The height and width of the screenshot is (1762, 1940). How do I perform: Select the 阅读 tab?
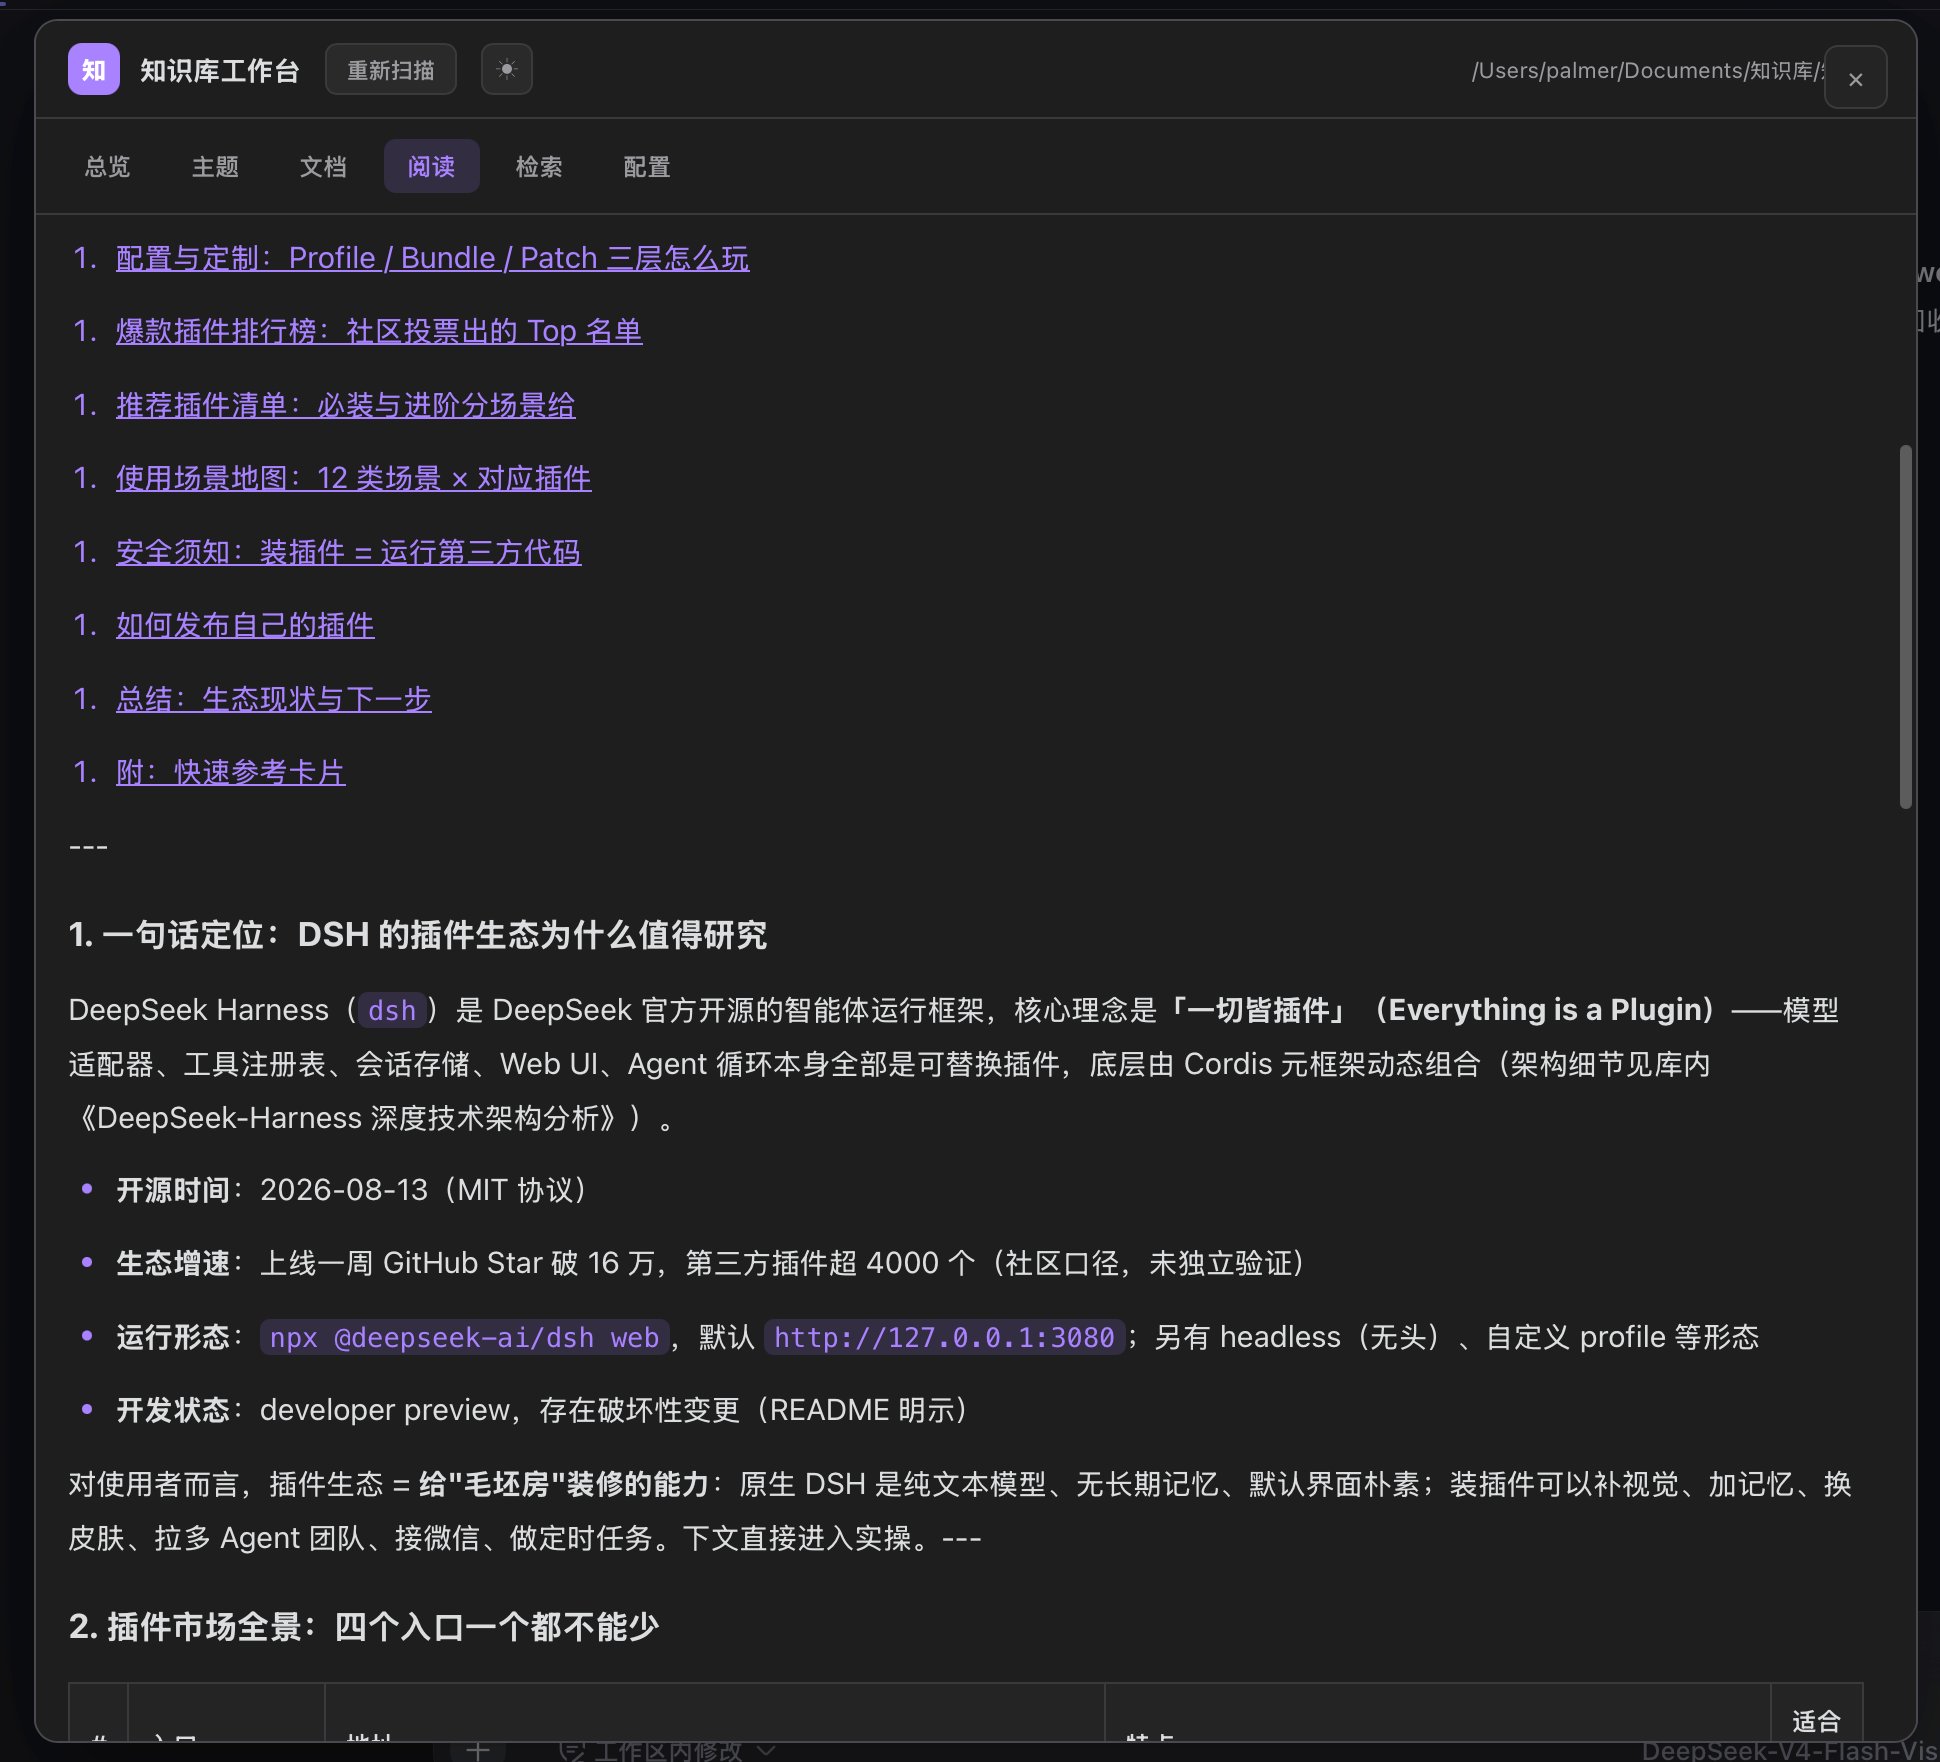(x=431, y=166)
